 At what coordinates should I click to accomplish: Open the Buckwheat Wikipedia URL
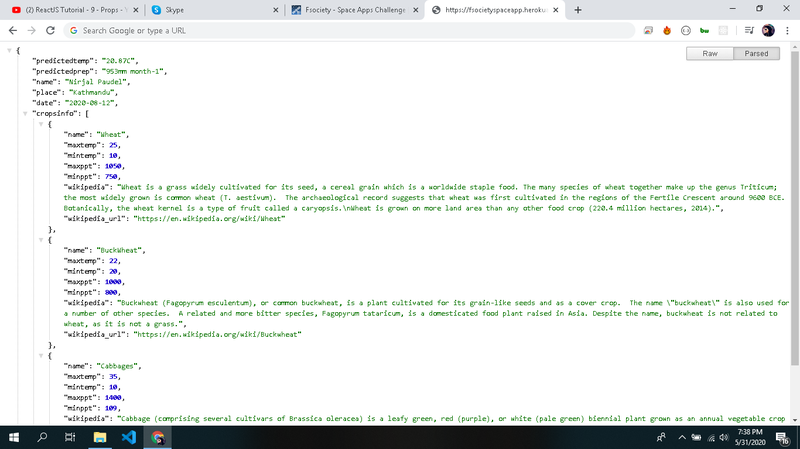point(217,334)
